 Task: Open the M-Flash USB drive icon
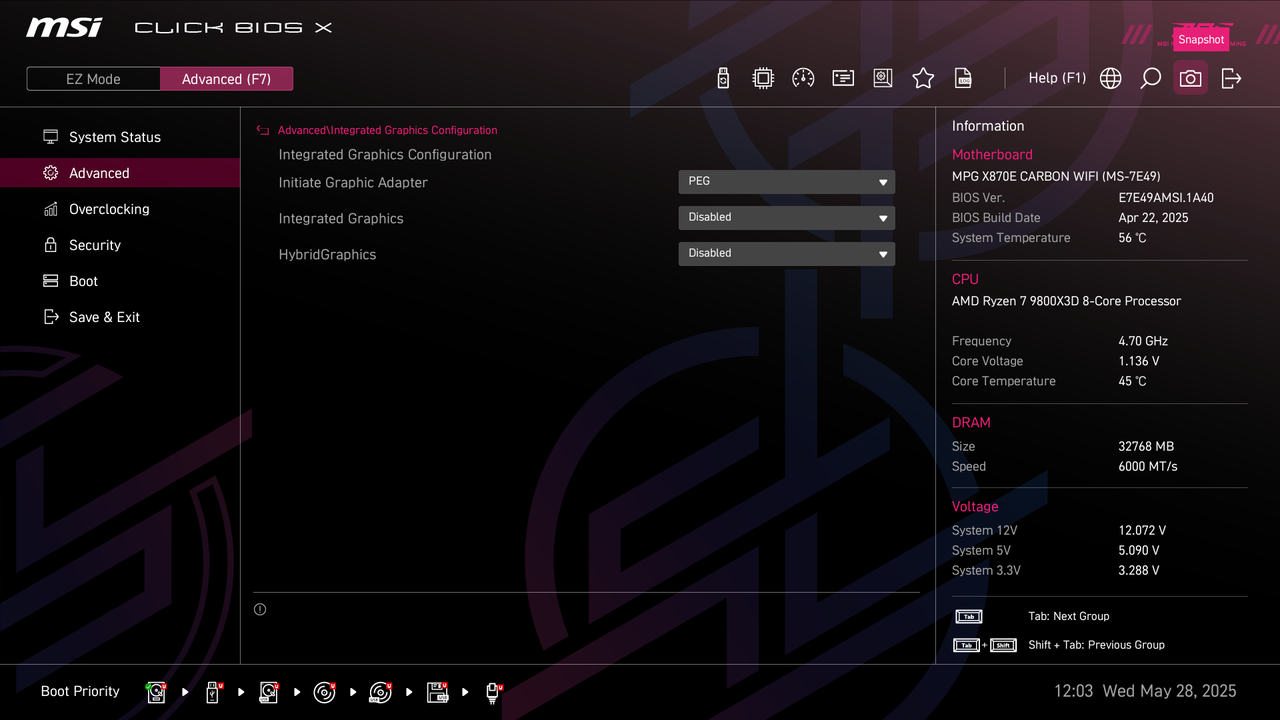click(723, 78)
